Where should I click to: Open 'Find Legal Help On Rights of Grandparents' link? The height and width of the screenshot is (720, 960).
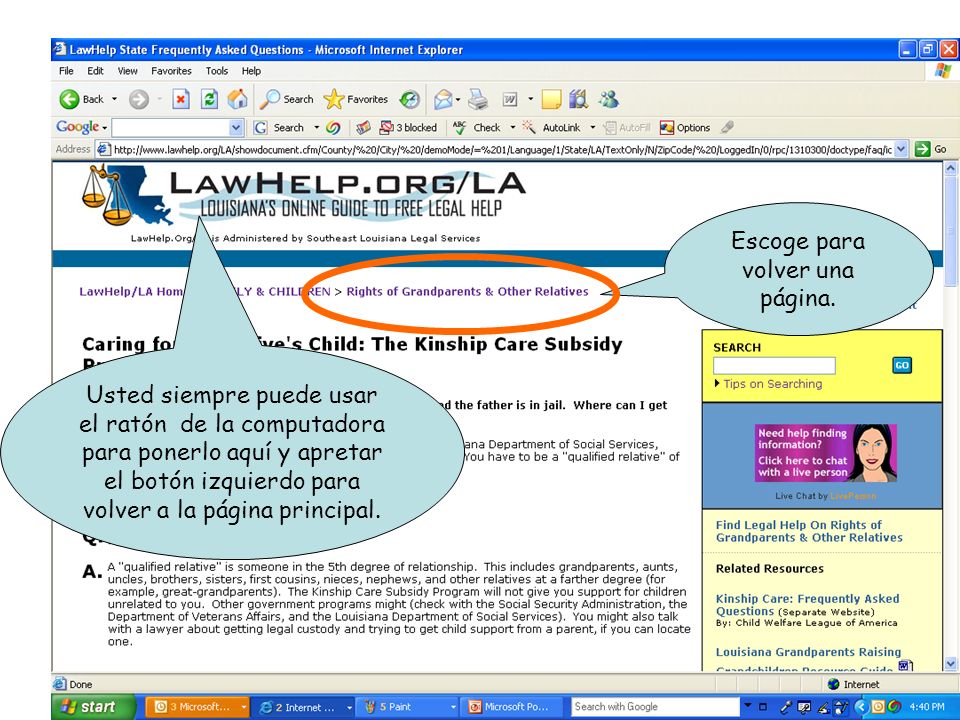coord(809,531)
